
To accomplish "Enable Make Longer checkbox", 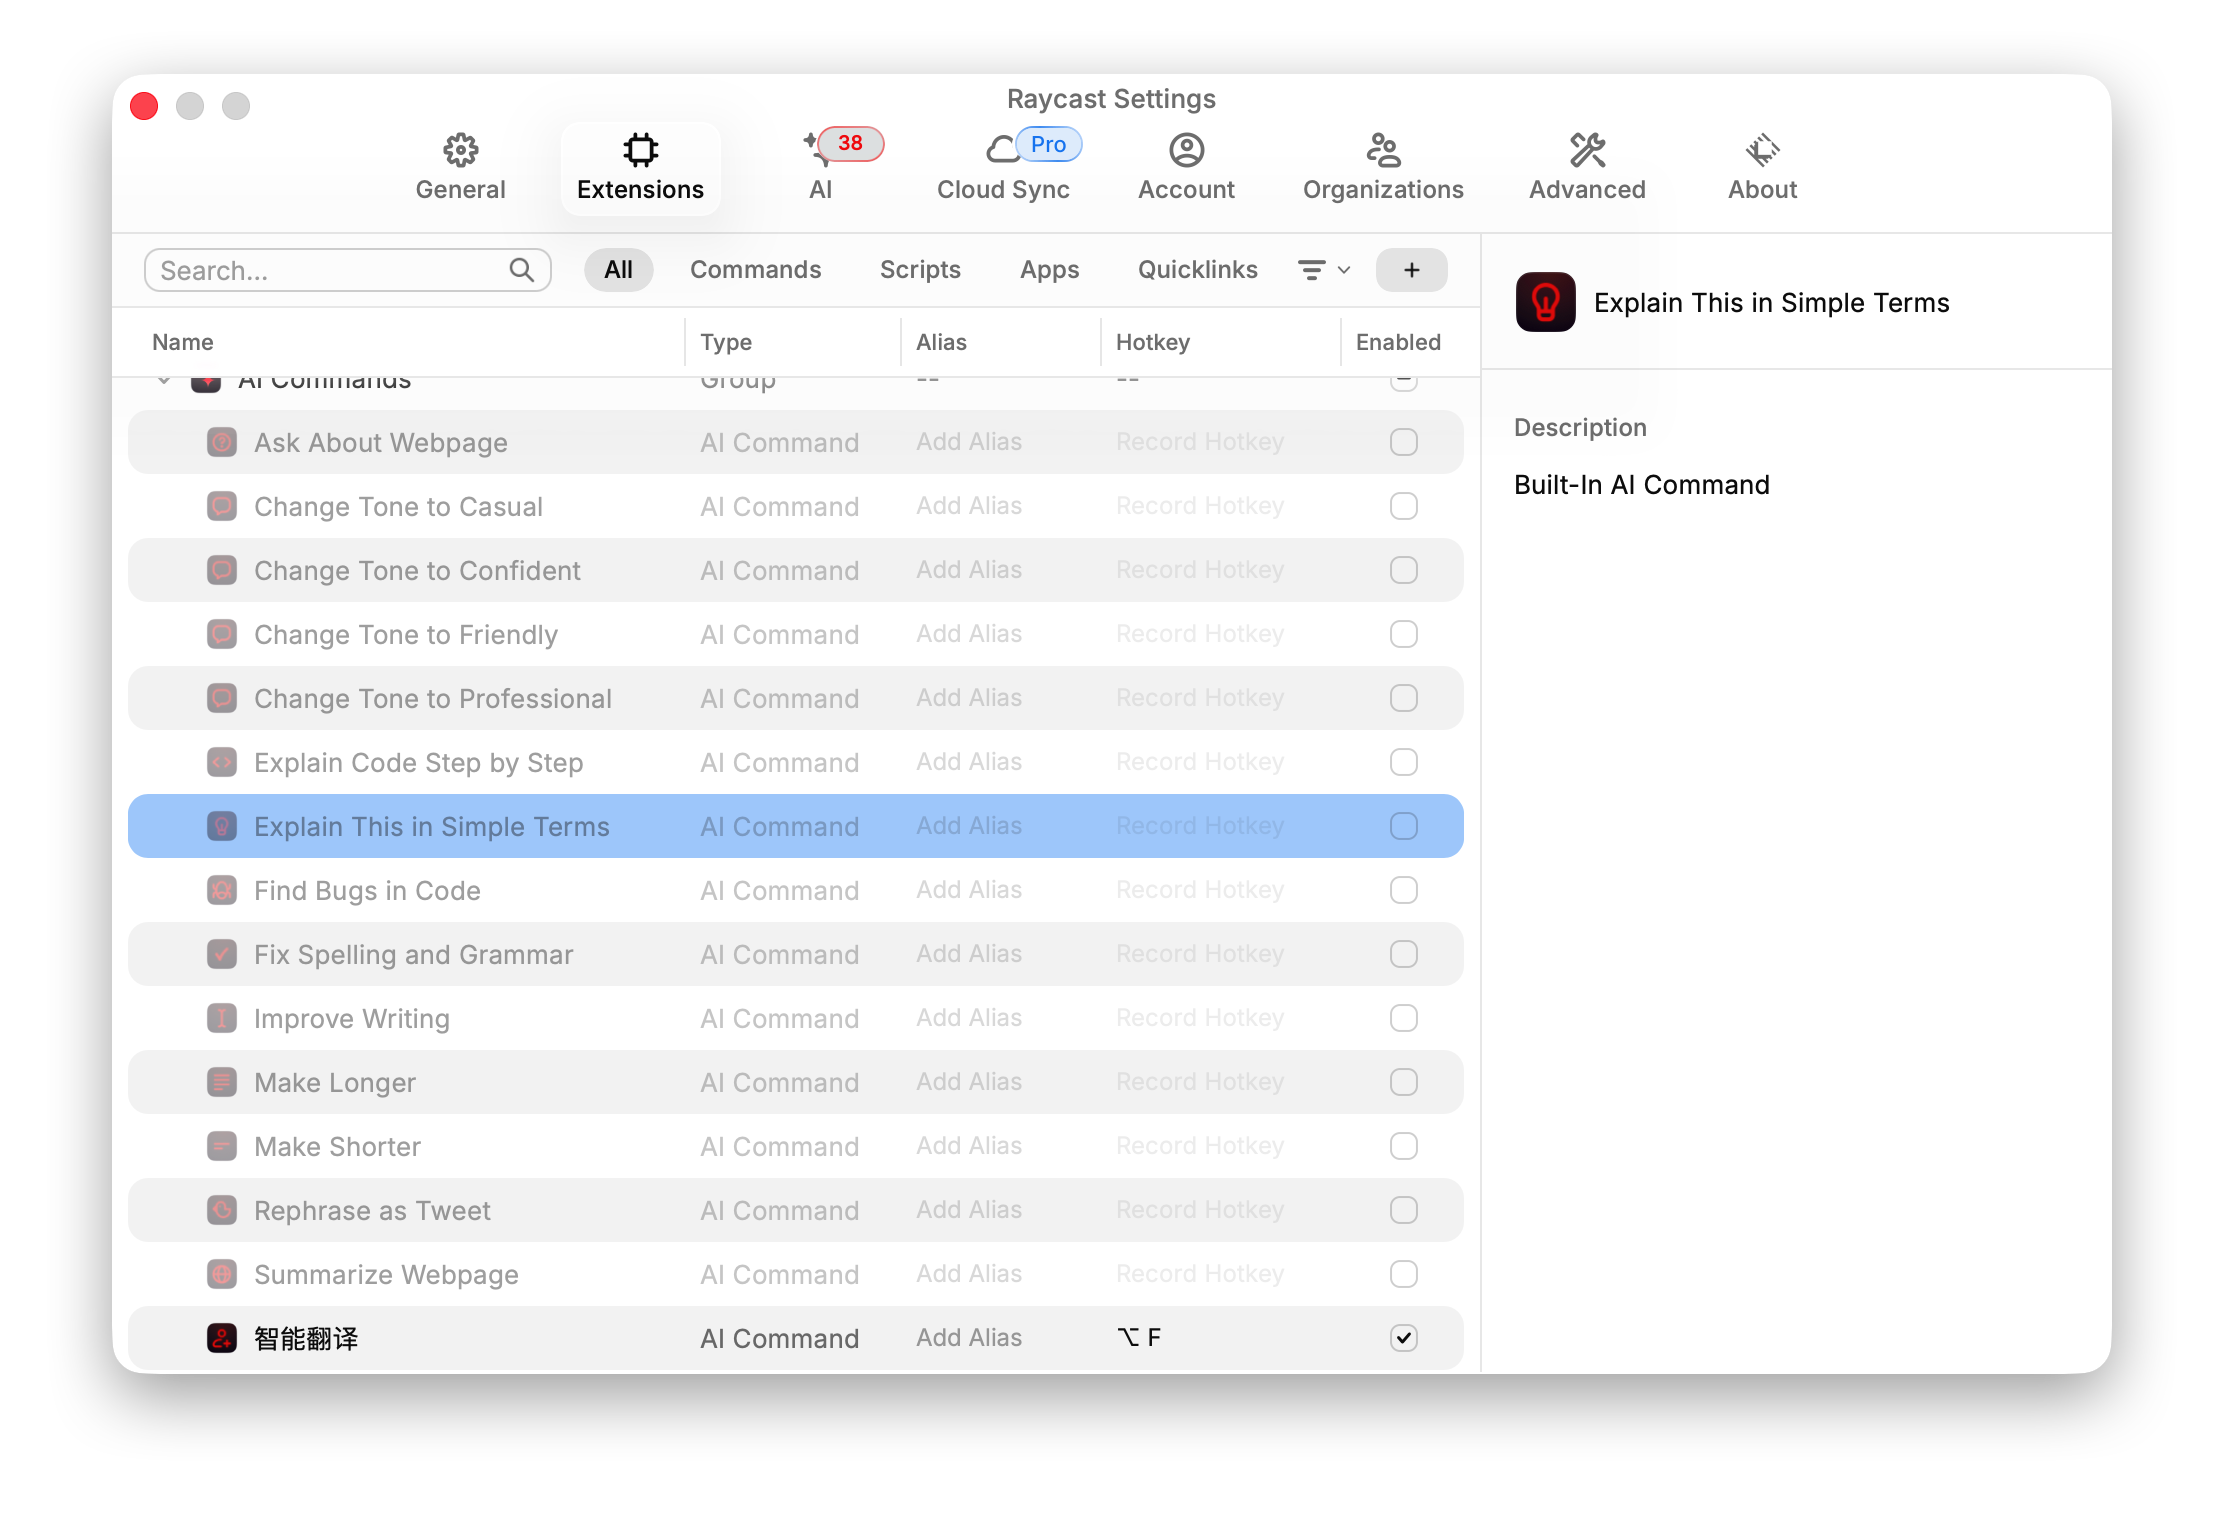I will tap(1404, 1082).
